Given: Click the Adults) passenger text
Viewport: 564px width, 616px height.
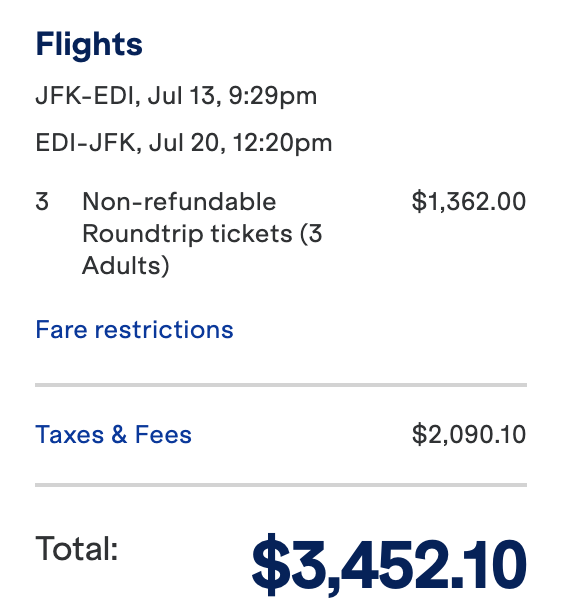Looking at the screenshot, I should (126, 266).
